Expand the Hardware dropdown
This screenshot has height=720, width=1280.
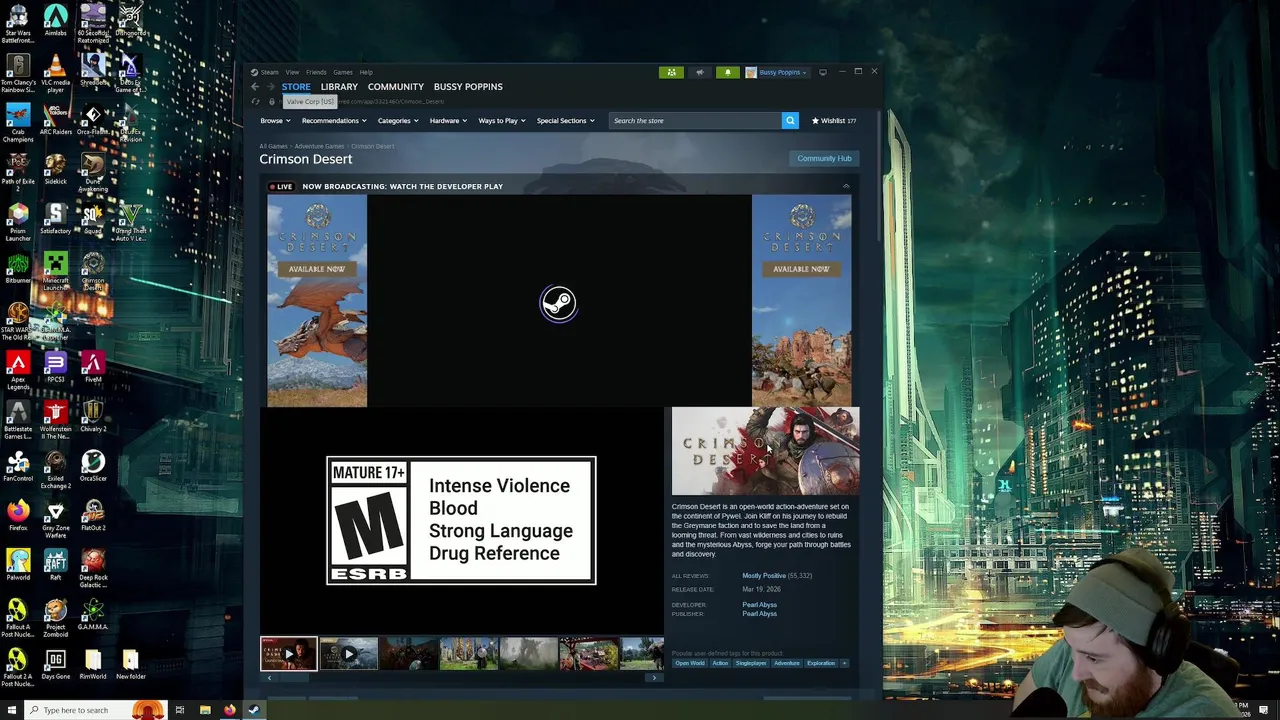pyautogui.click(x=448, y=121)
